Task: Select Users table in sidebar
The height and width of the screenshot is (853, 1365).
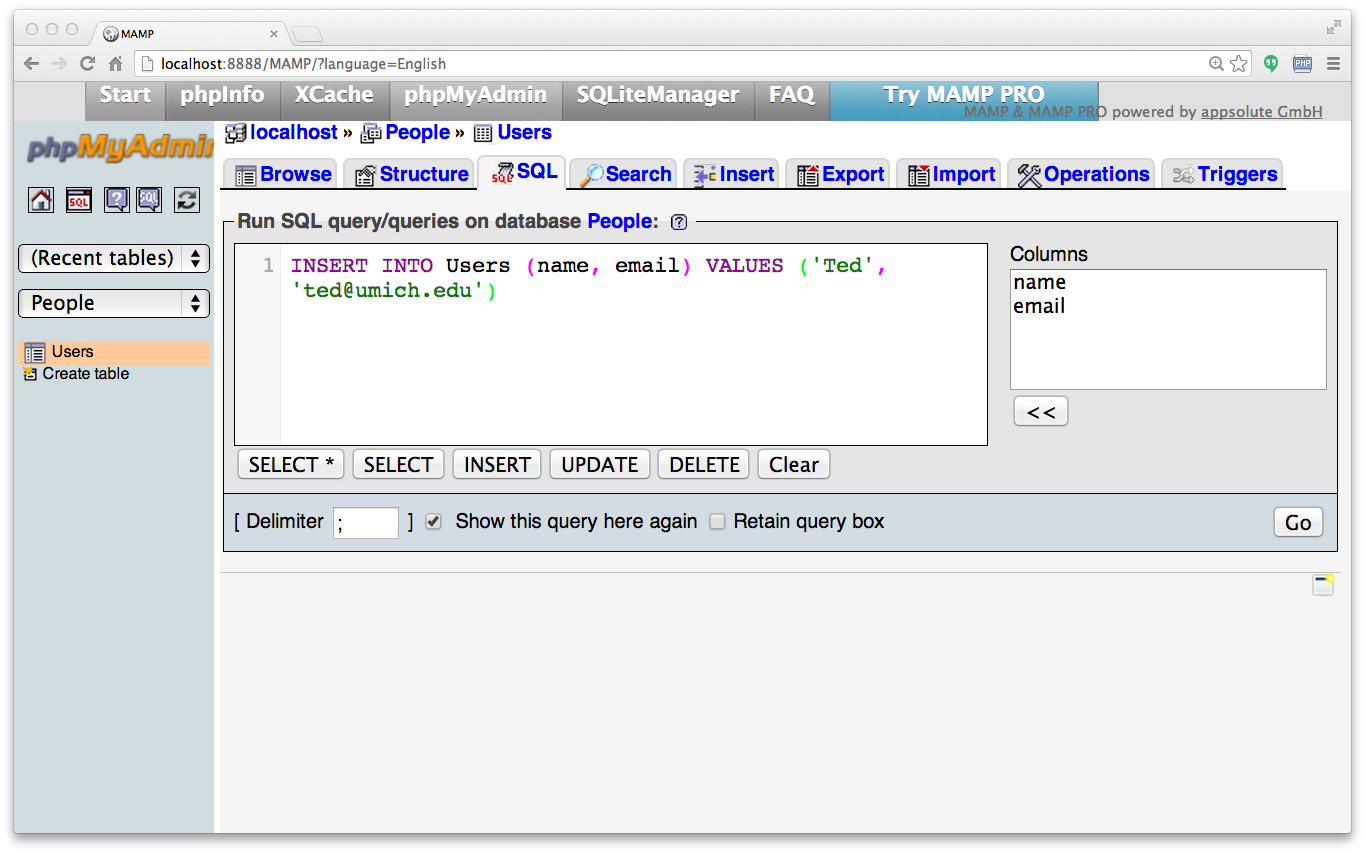Action: pyautogui.click(x=73, y=352)
